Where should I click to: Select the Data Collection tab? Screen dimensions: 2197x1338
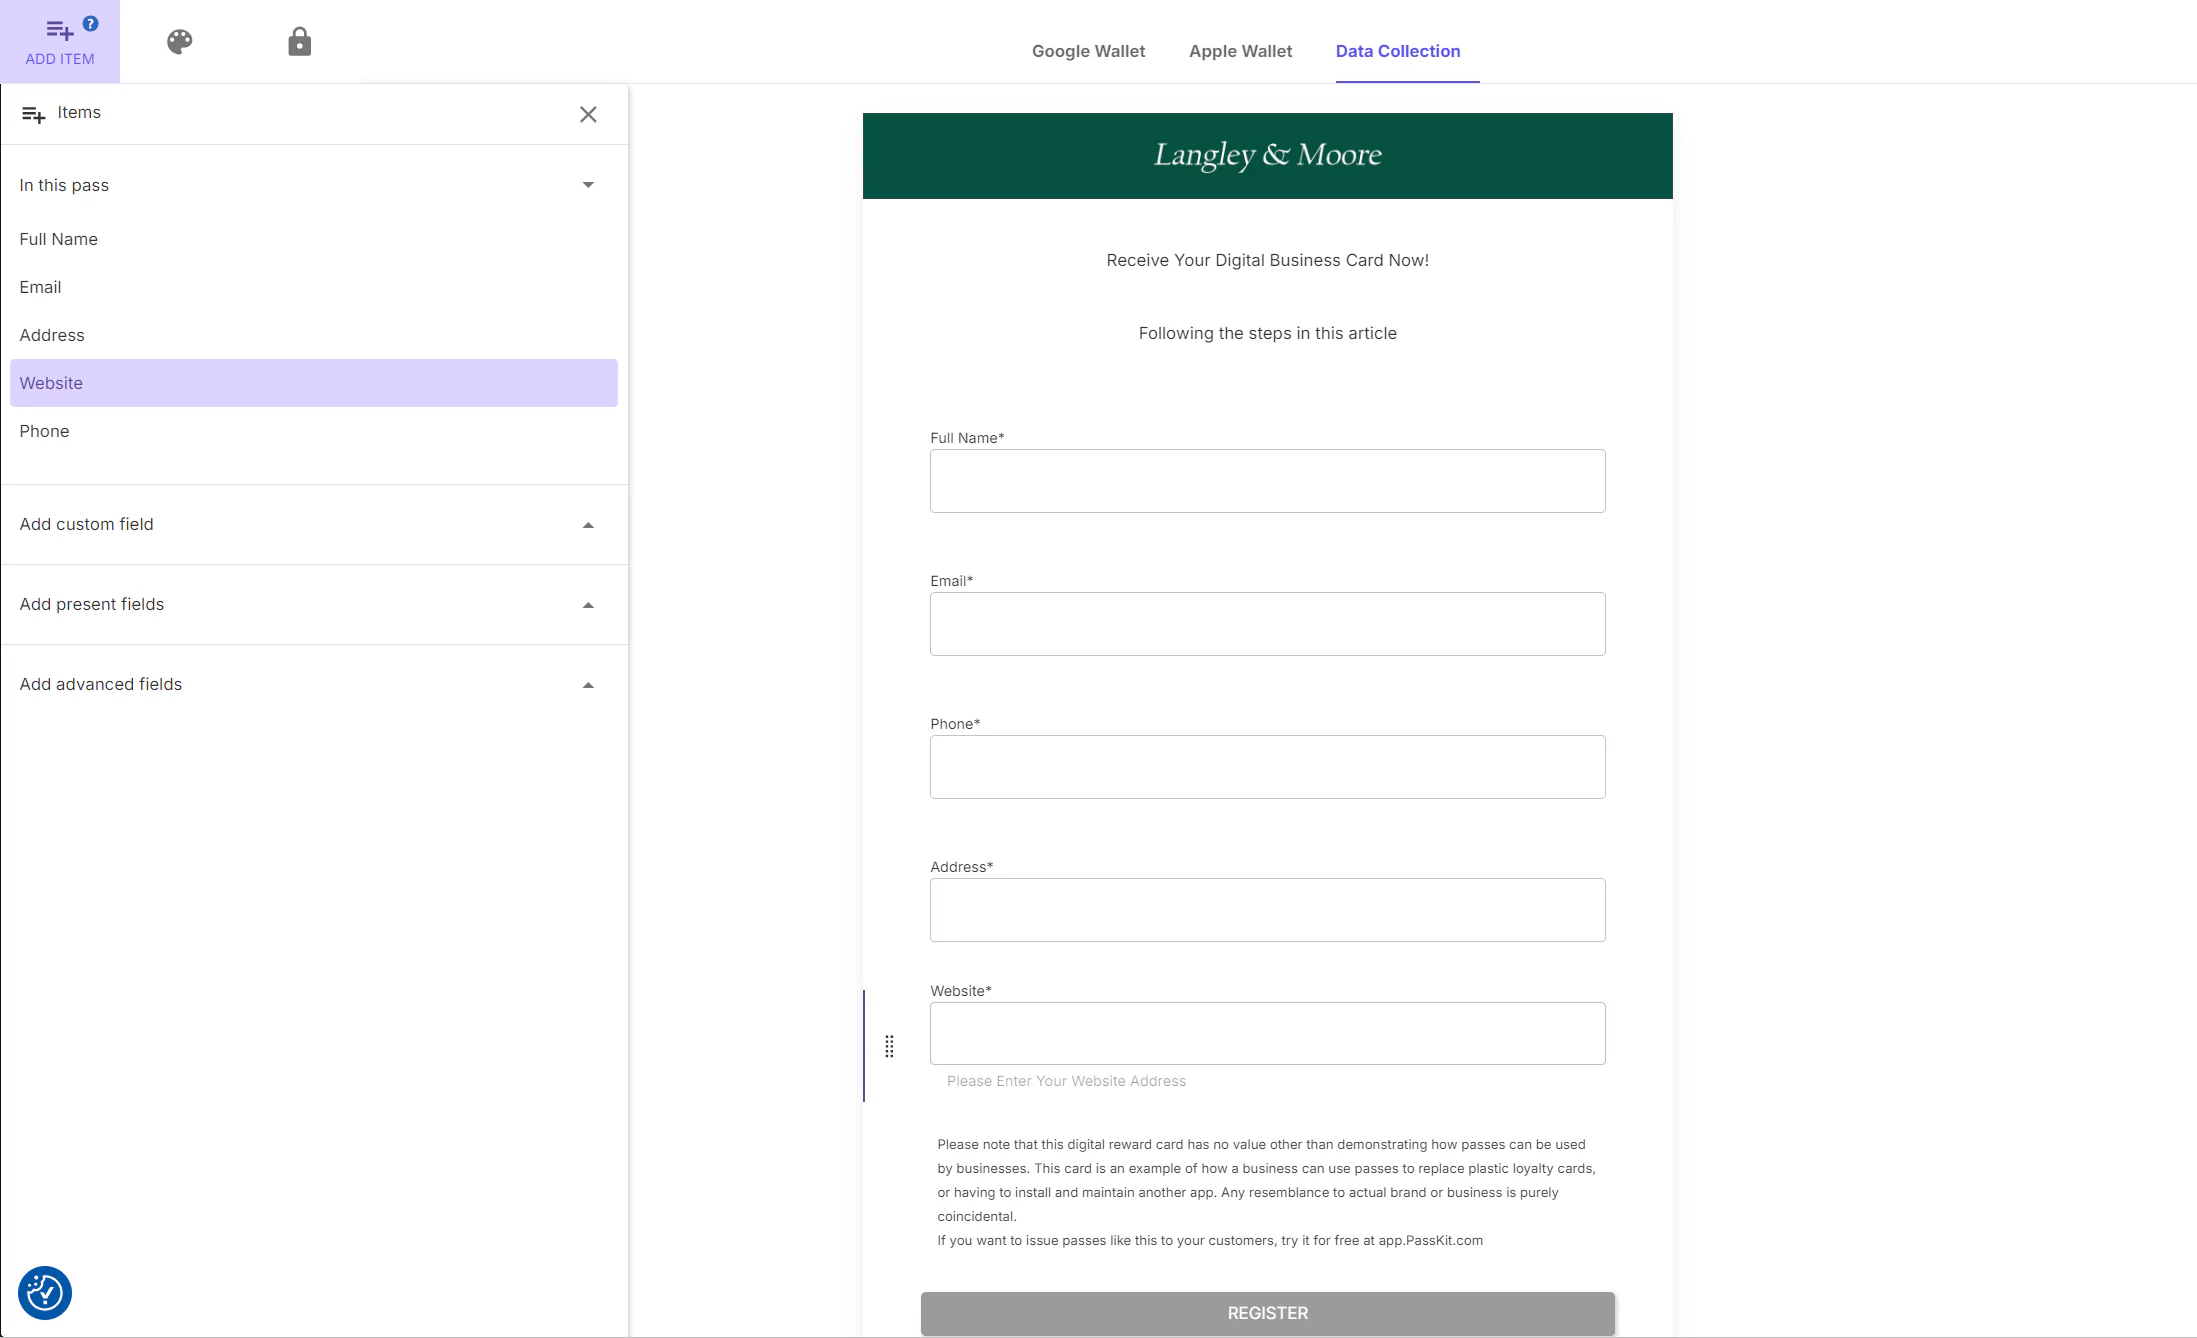pos(1398,51)
